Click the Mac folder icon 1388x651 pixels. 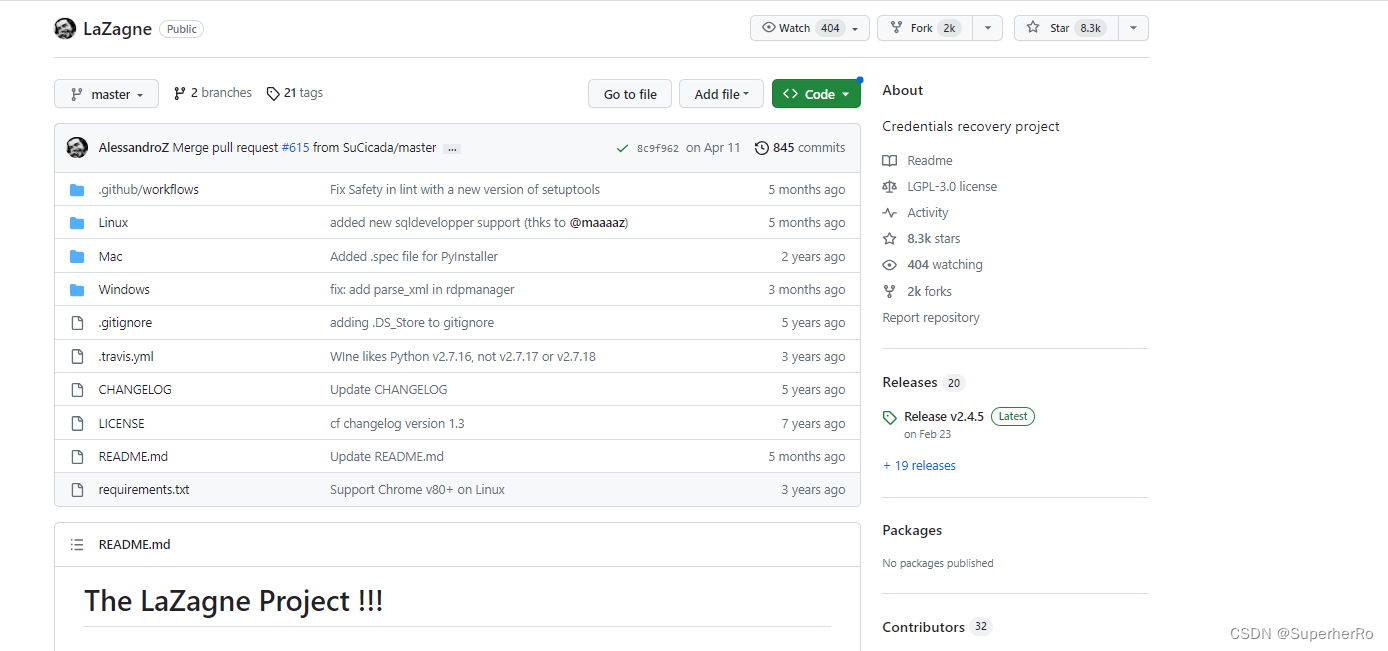point(77,257)
